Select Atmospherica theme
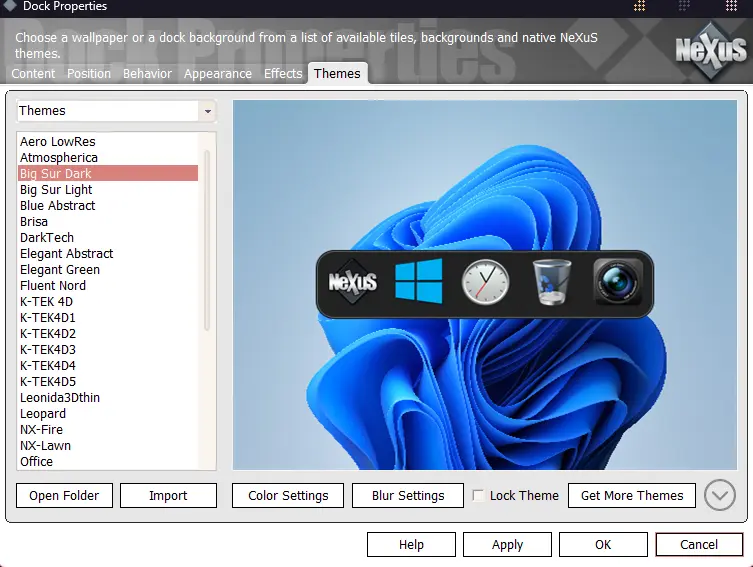 point(108,157)
